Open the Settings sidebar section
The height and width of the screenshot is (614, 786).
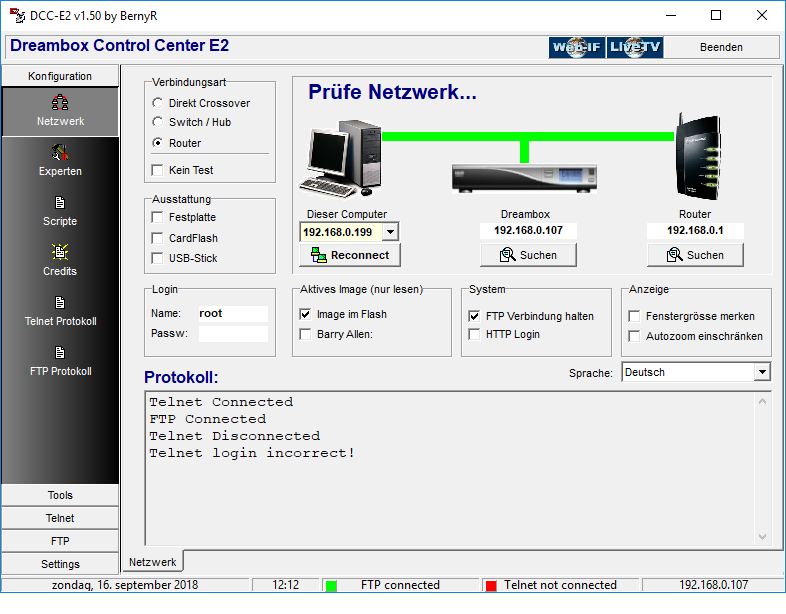pyautogui.click(x=60, y=564)
